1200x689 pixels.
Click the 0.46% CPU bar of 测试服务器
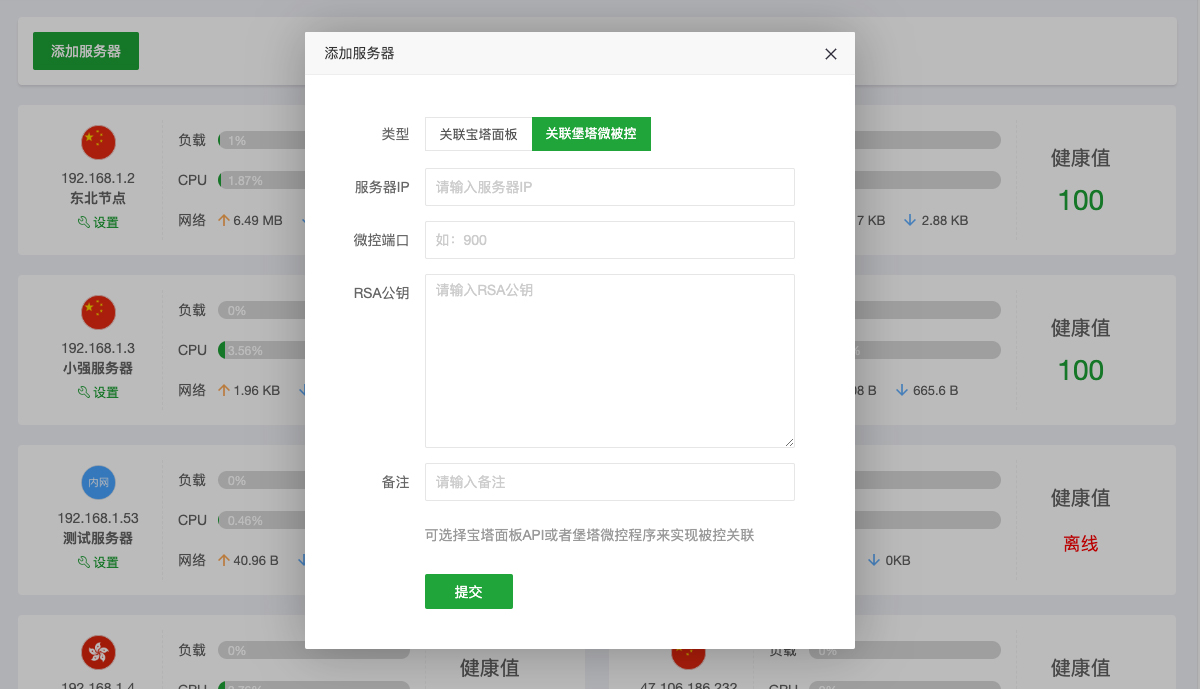pos(261,520)
